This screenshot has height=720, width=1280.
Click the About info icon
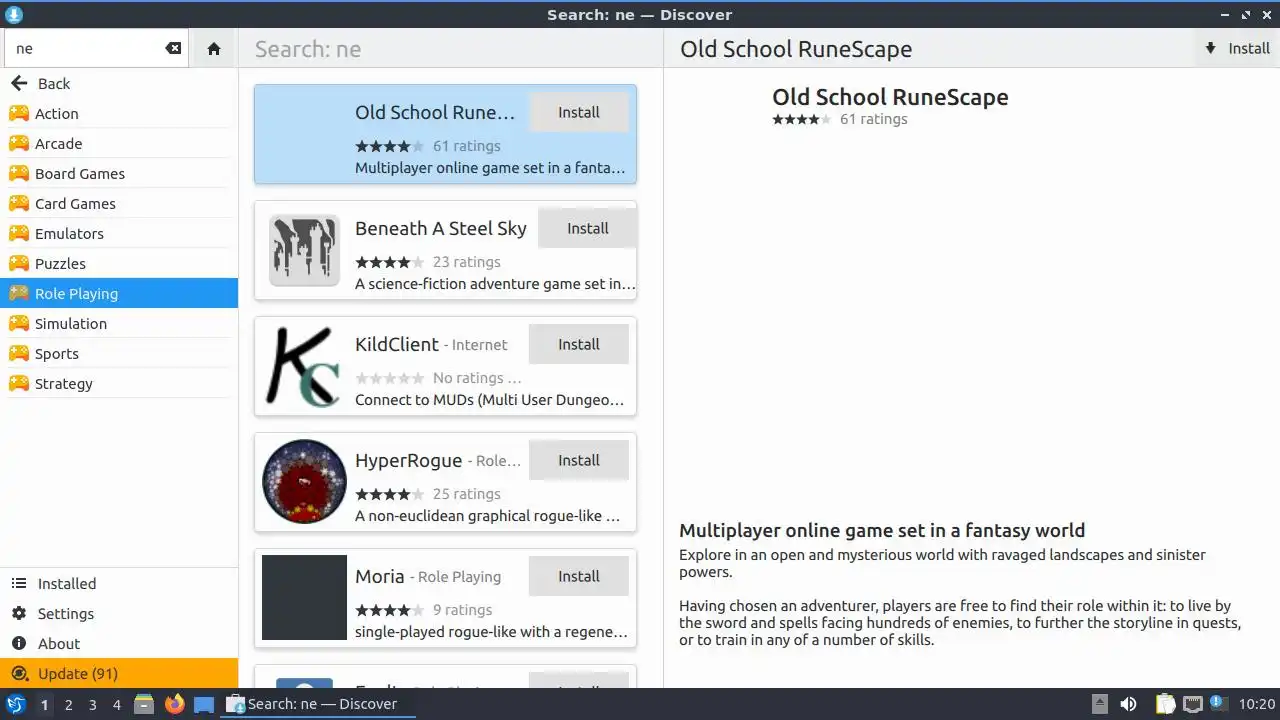coord(18,643)
